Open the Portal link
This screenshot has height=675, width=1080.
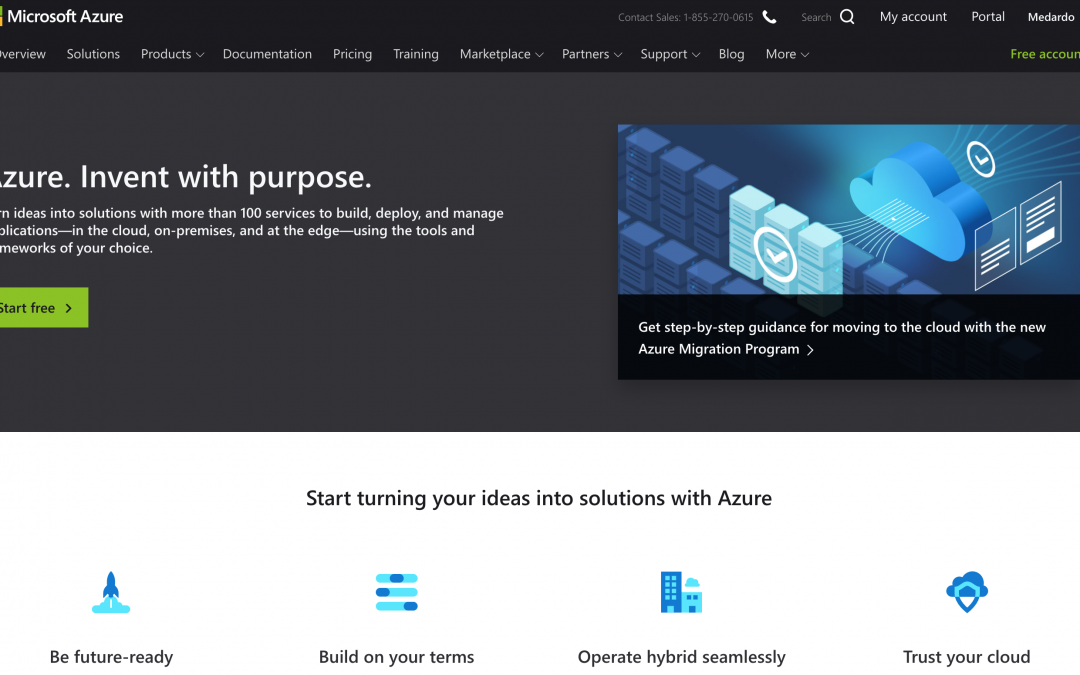(x=988, y=17)
